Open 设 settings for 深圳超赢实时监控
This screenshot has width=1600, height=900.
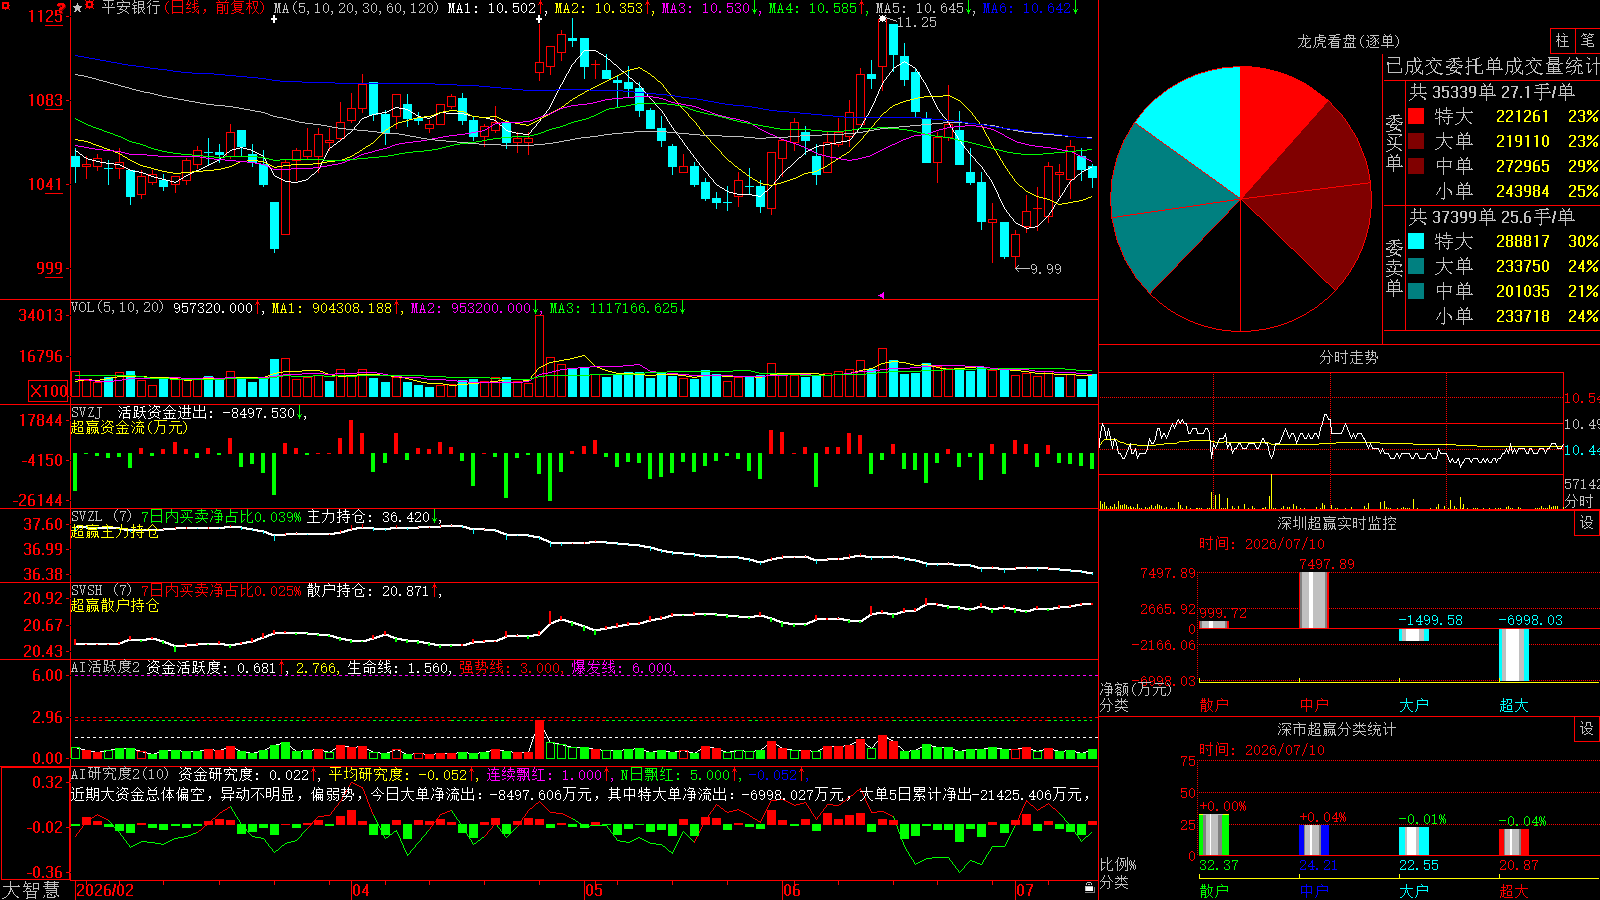[x=1587, y=523]
